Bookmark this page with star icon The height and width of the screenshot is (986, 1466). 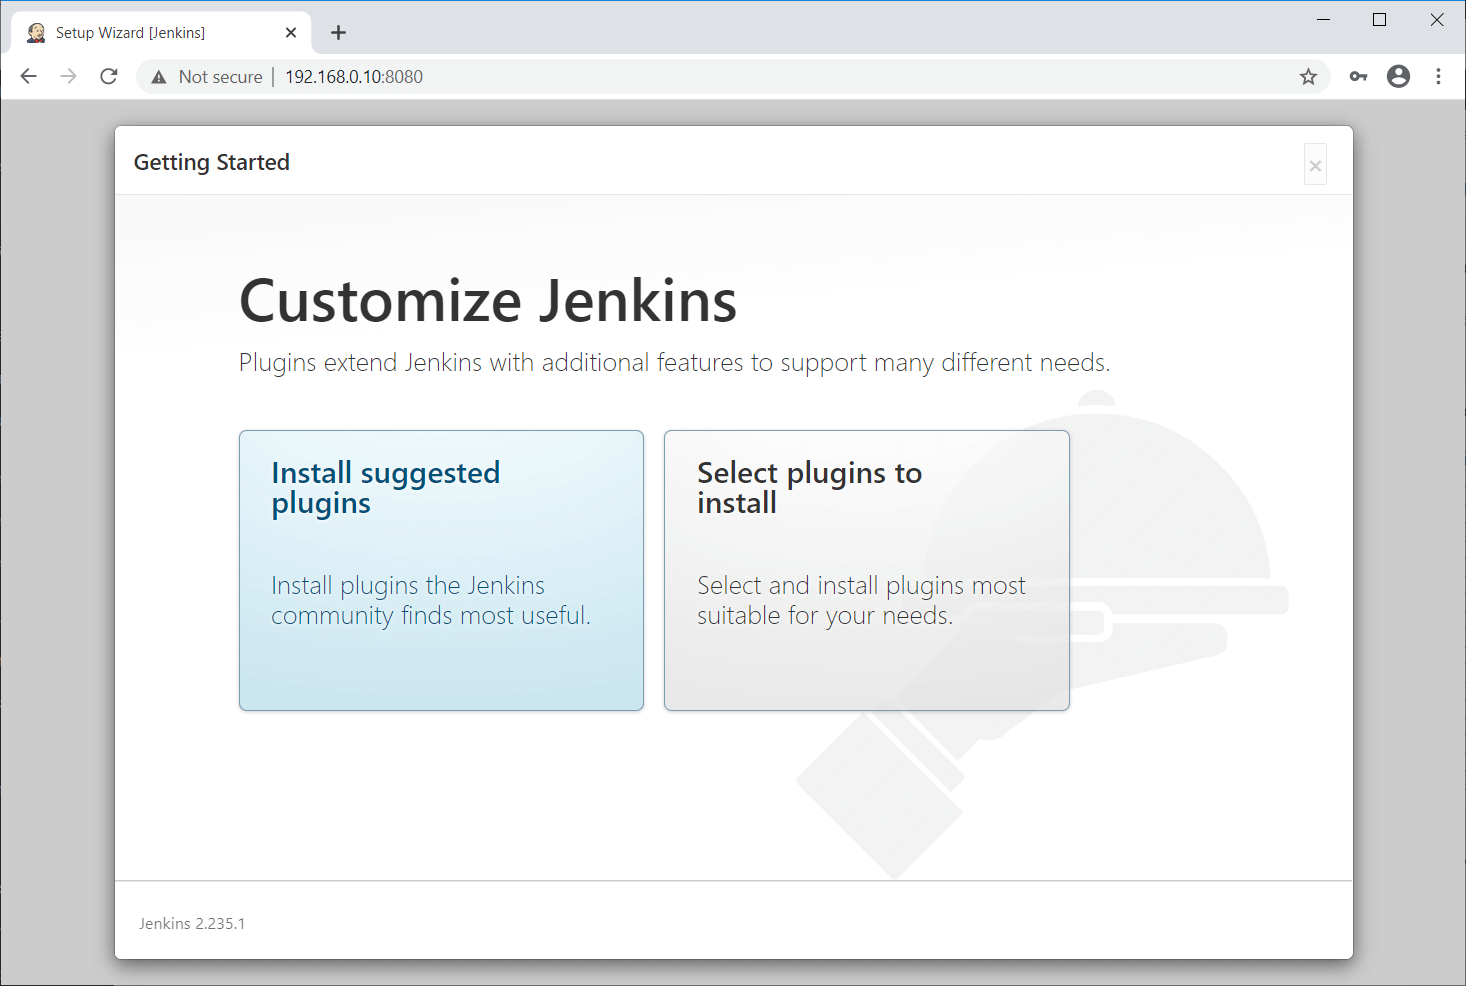tap(1308, 77)
